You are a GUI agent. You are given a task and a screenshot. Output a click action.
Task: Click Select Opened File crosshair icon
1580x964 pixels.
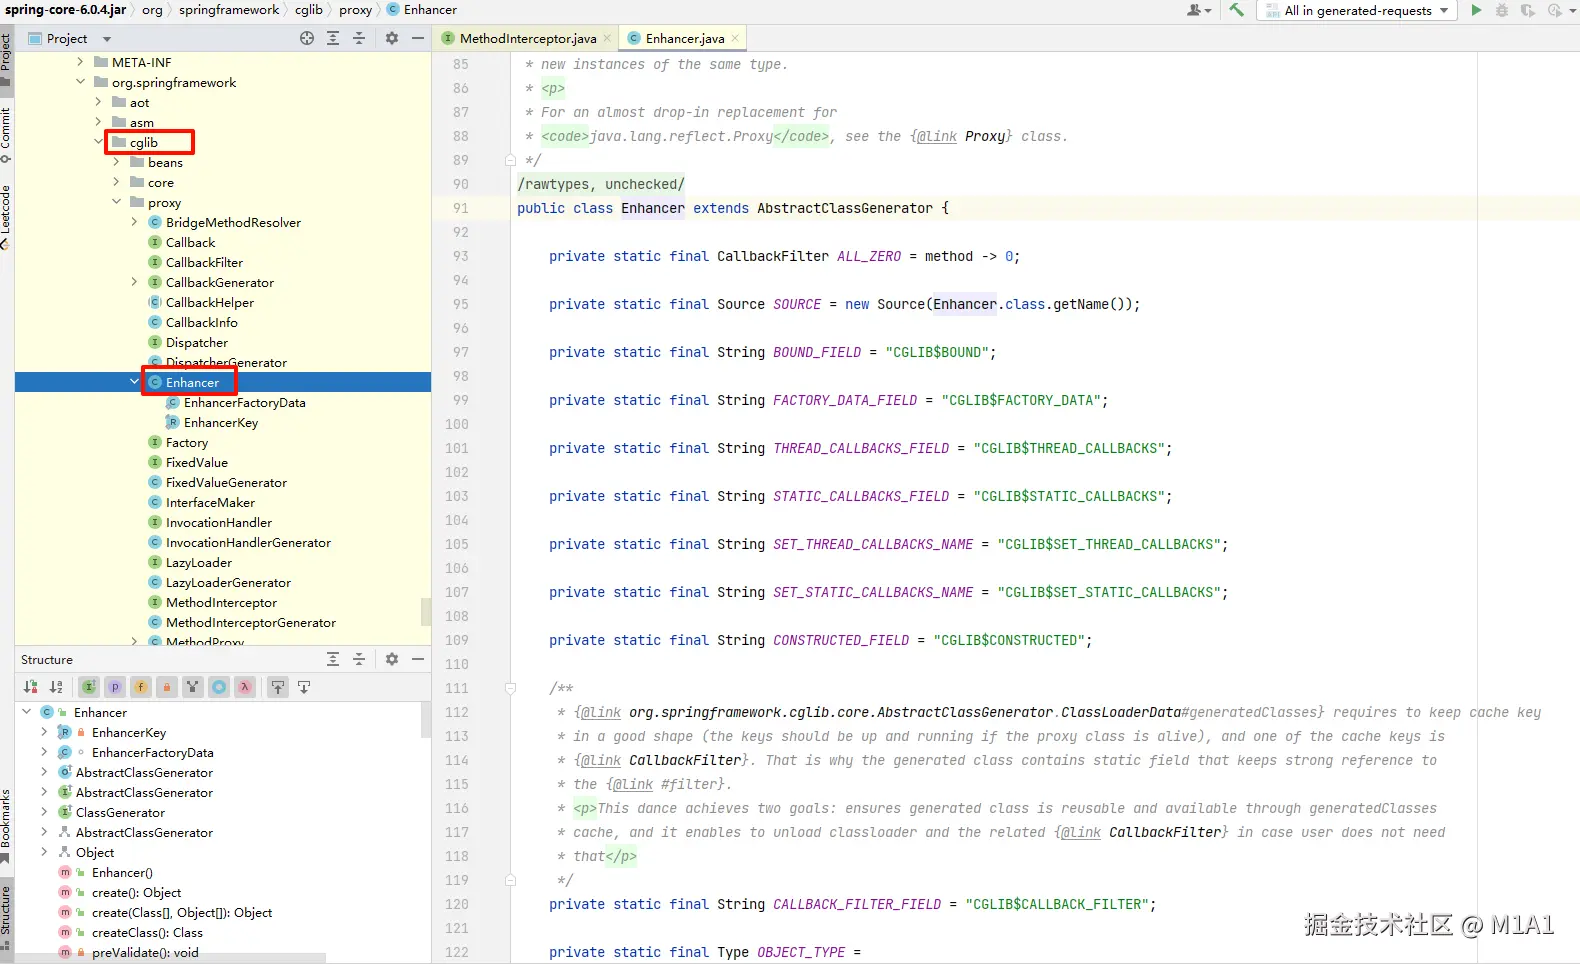click(x=307, y=38)
